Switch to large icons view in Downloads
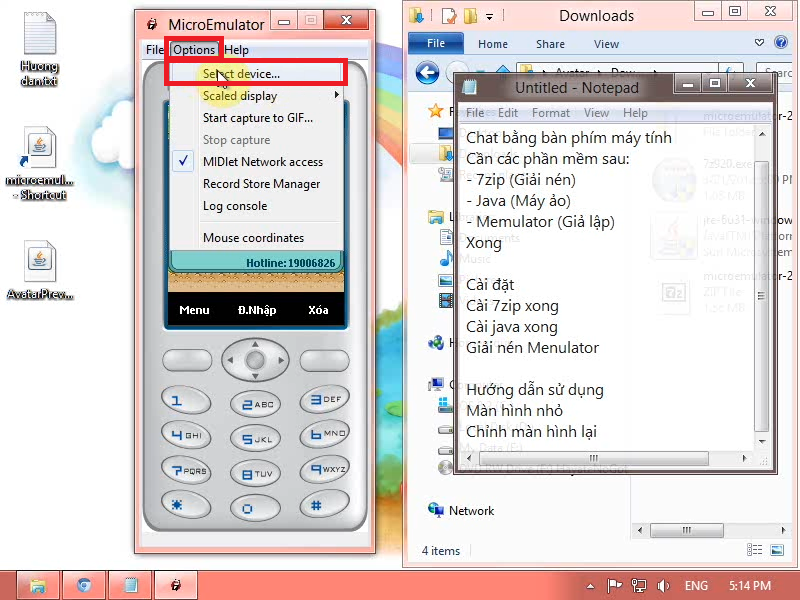800x600 pixels. click(777, 549)
